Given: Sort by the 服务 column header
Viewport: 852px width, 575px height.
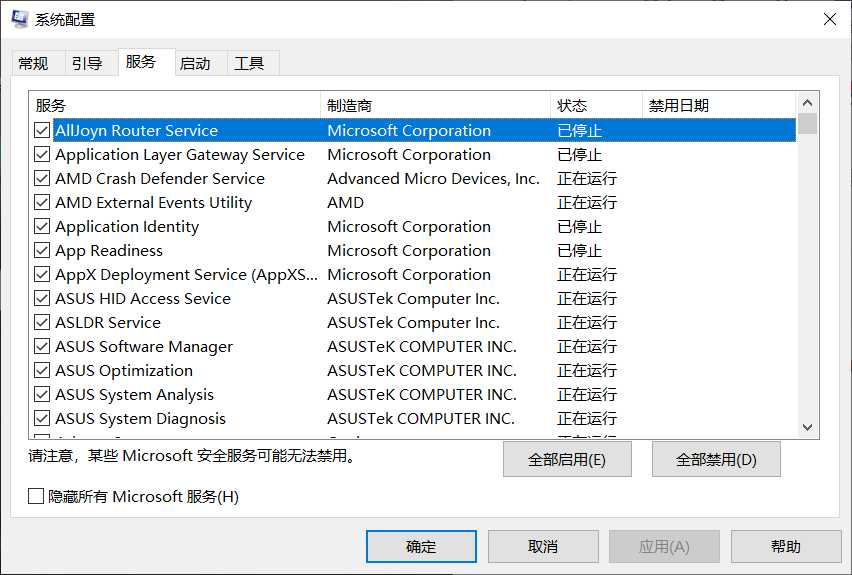Looking at the screenshot, I should click(x=174, y=105).
